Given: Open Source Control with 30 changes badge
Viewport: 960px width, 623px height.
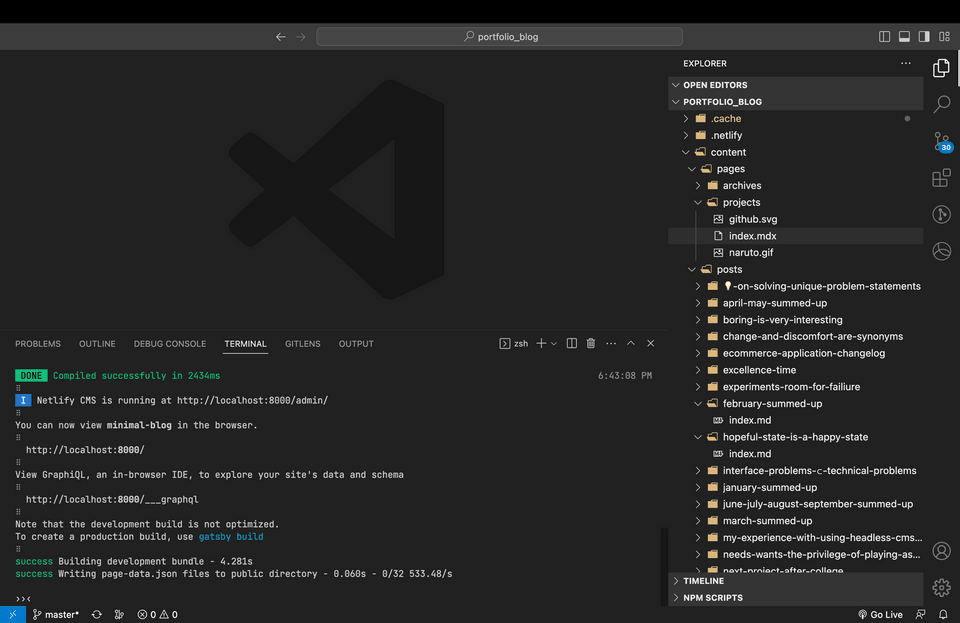Looking at the screenshot, I should [x=943, y=141].
